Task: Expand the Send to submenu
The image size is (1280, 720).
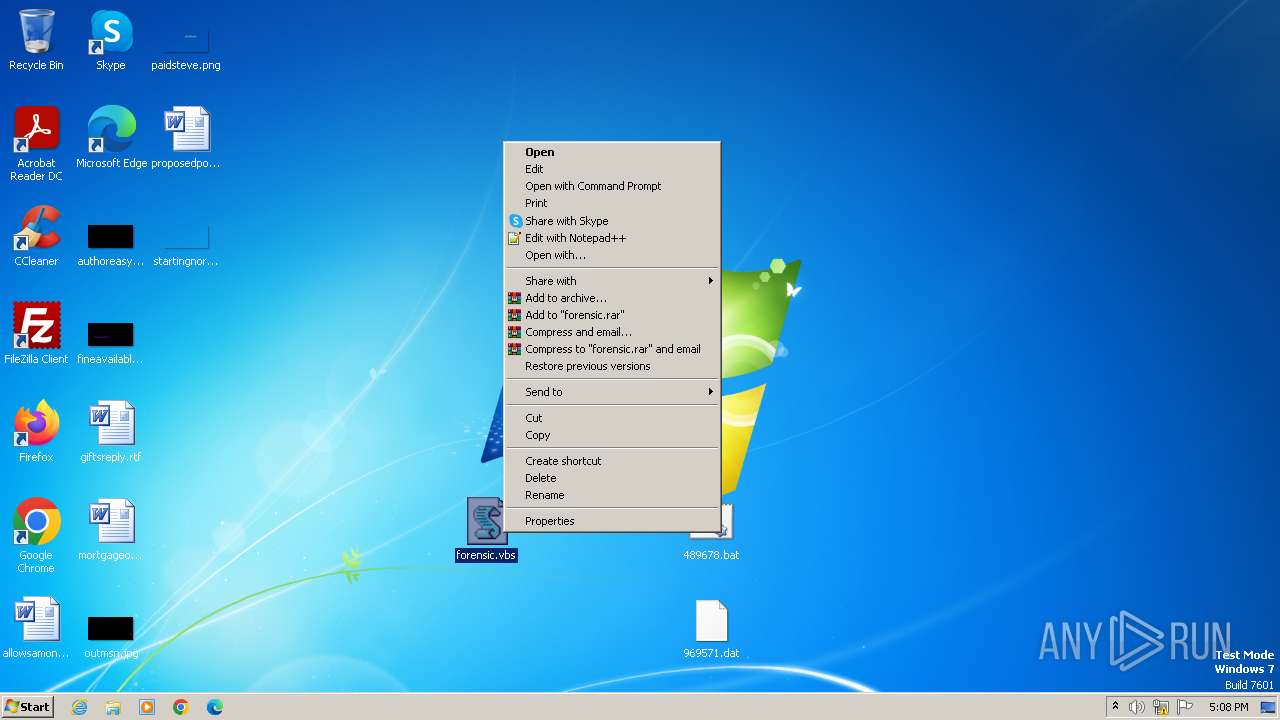Action: click(x=611, y=392)
